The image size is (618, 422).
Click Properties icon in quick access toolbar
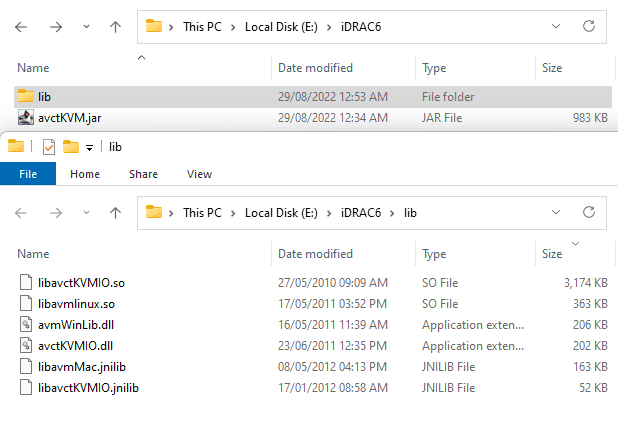coord(48,147)
